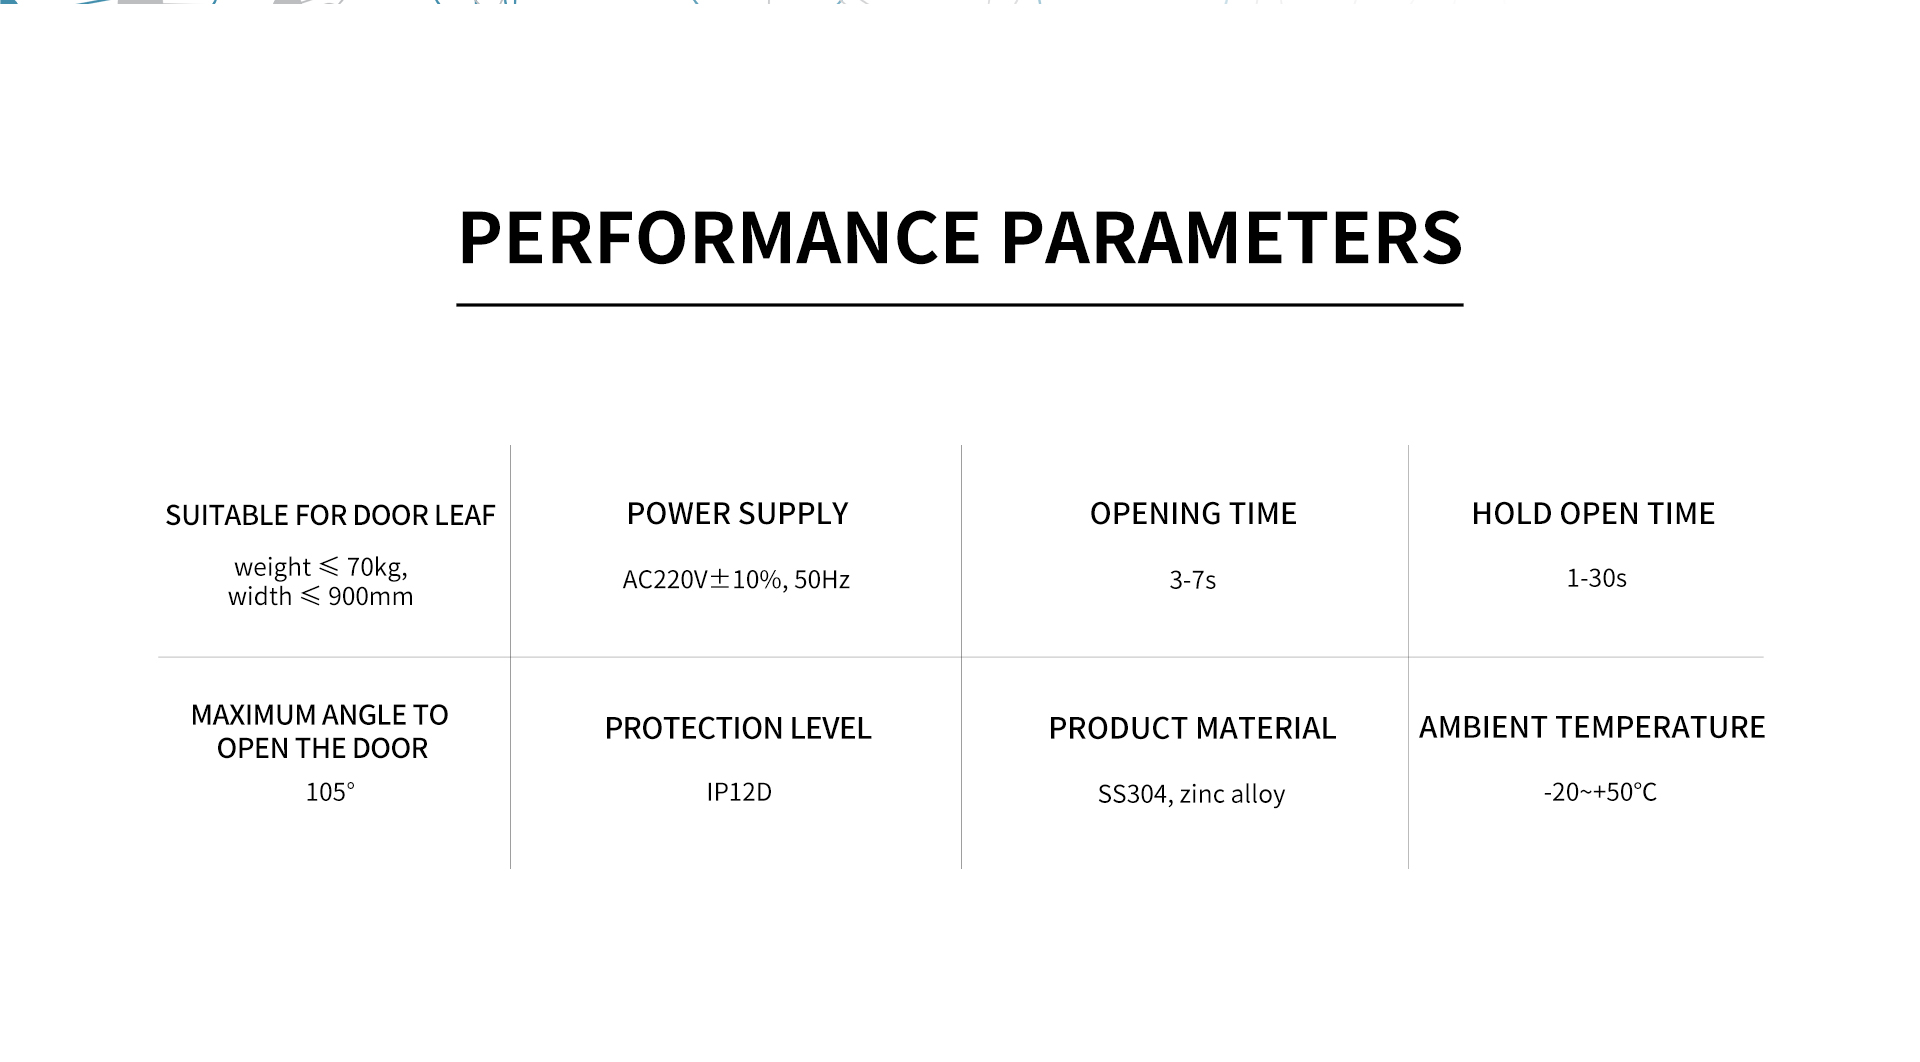
Task: Click the OPEN THE DOOR text line
Action: [322, 748]
